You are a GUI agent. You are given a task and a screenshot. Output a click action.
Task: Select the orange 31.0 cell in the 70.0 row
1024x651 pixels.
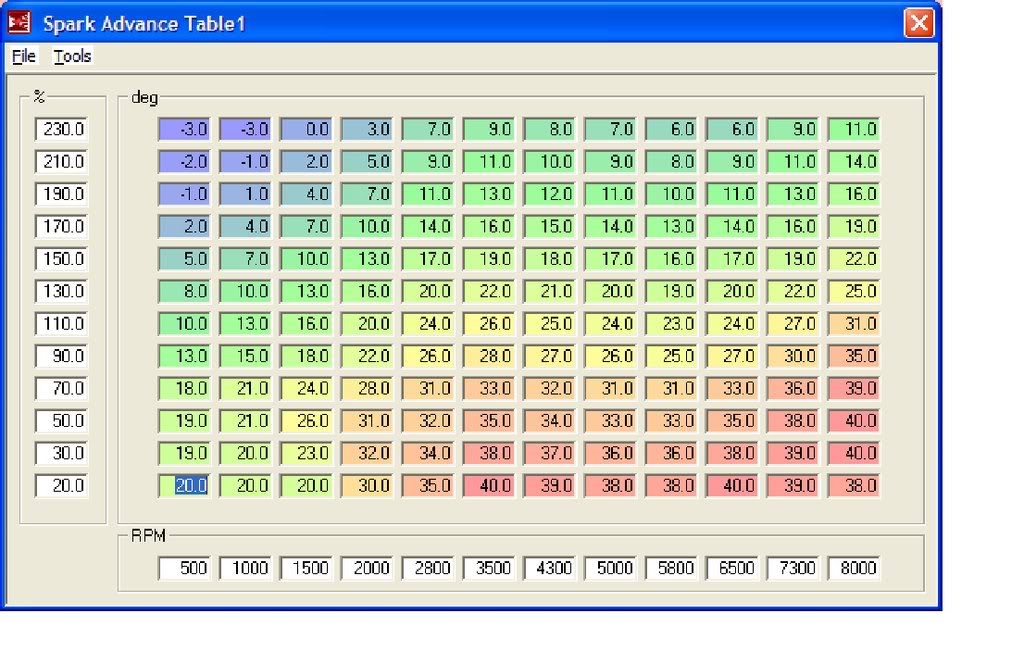[428, 388]
